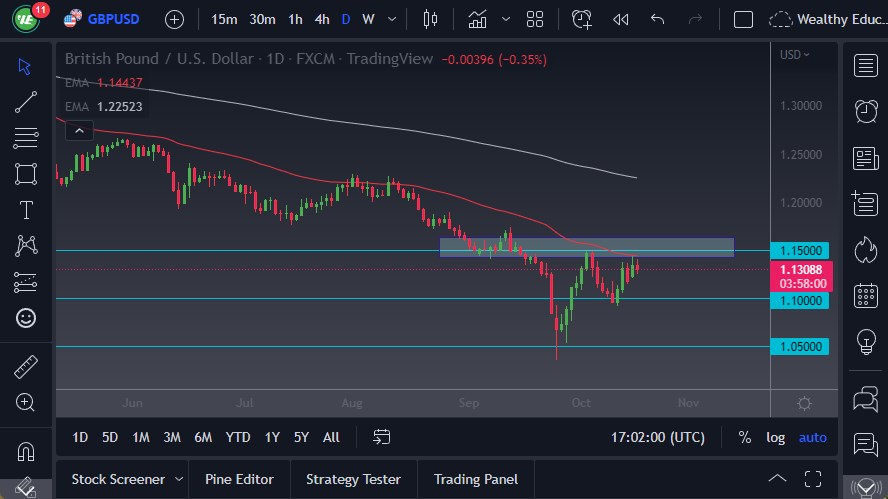Viewport: 888px width, 499px height.
Task: Open the emoji icons tool
Action: [26, 318]
